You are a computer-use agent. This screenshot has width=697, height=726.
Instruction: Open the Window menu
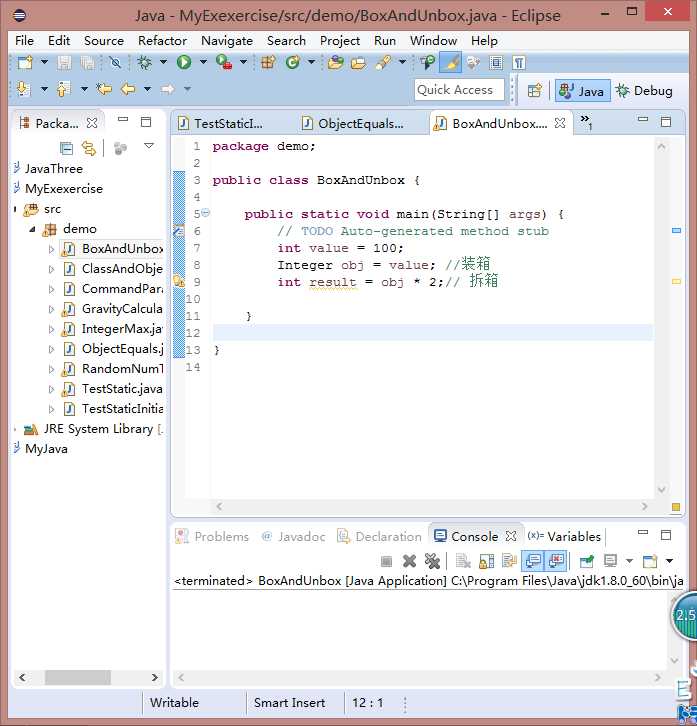pyautogui.click(x=433, y=41)
